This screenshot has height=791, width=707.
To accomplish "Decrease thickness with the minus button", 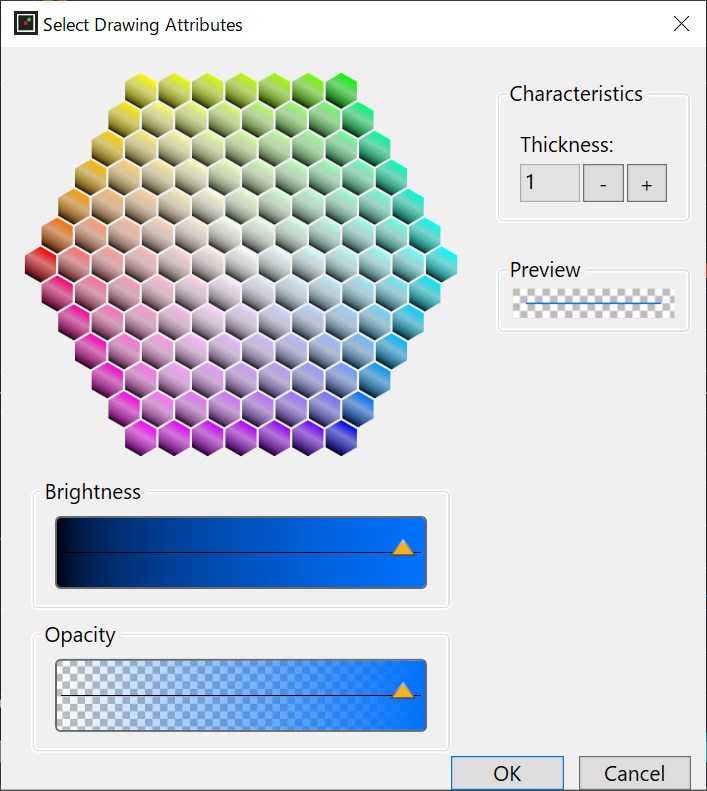I will 603,184.
